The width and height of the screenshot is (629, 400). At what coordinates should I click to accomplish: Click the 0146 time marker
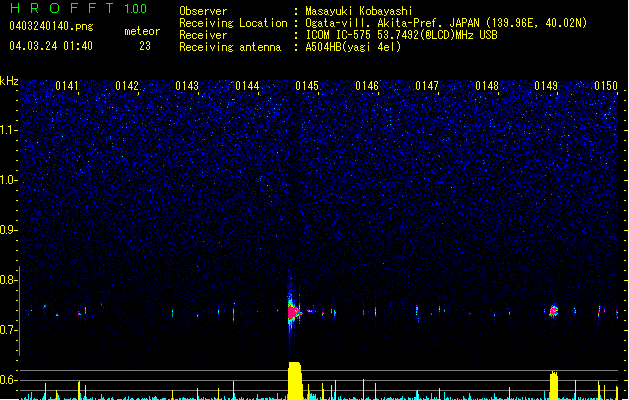(x=367, y=86)
